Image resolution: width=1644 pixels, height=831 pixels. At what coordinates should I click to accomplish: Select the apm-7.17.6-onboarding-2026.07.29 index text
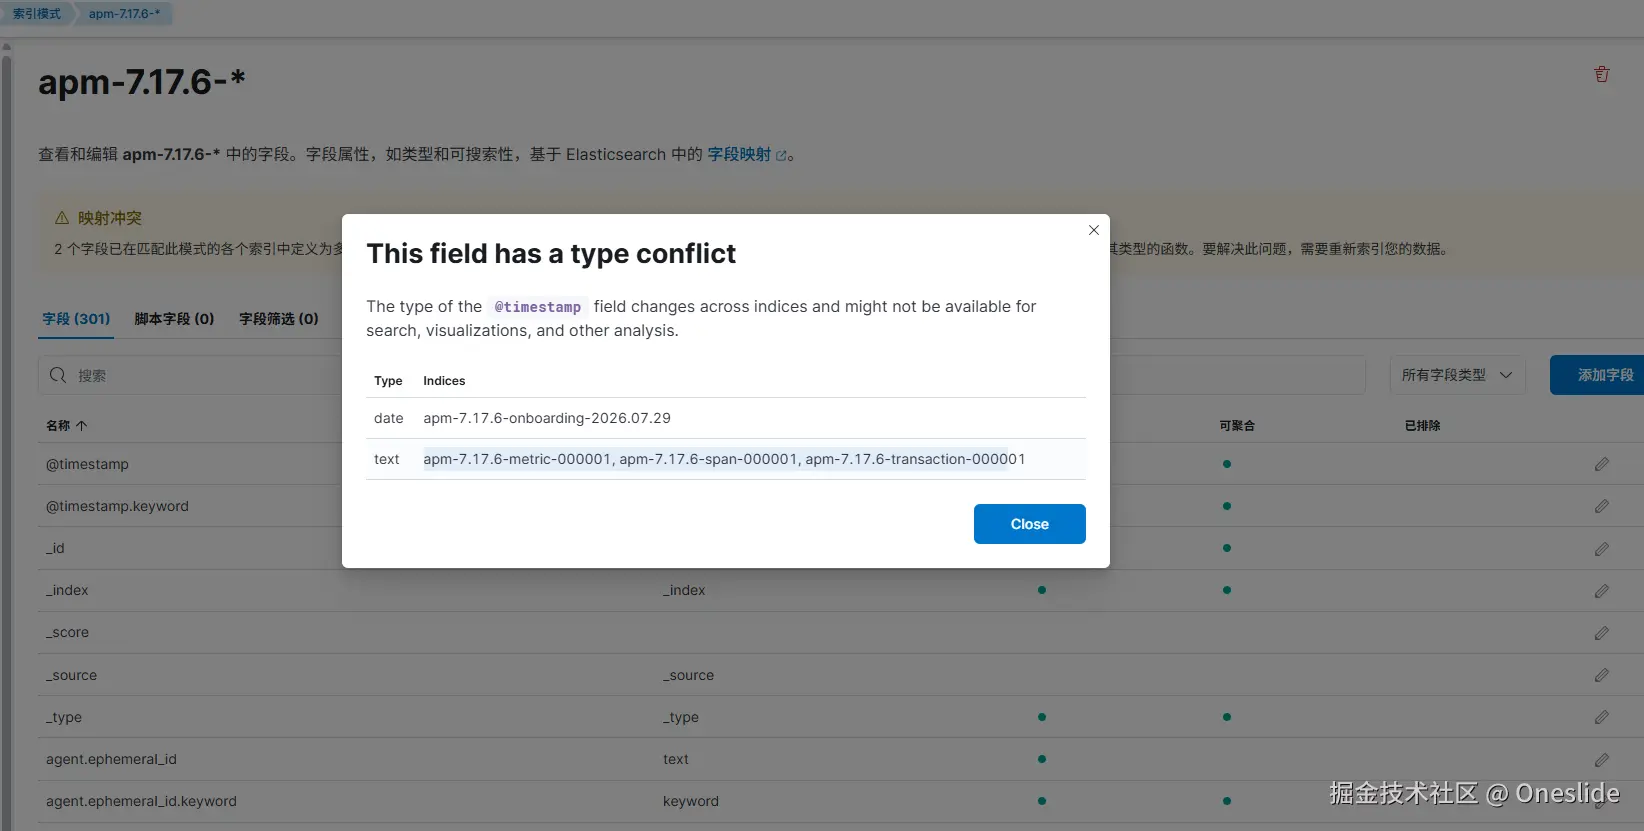click(x=547, y=418)
